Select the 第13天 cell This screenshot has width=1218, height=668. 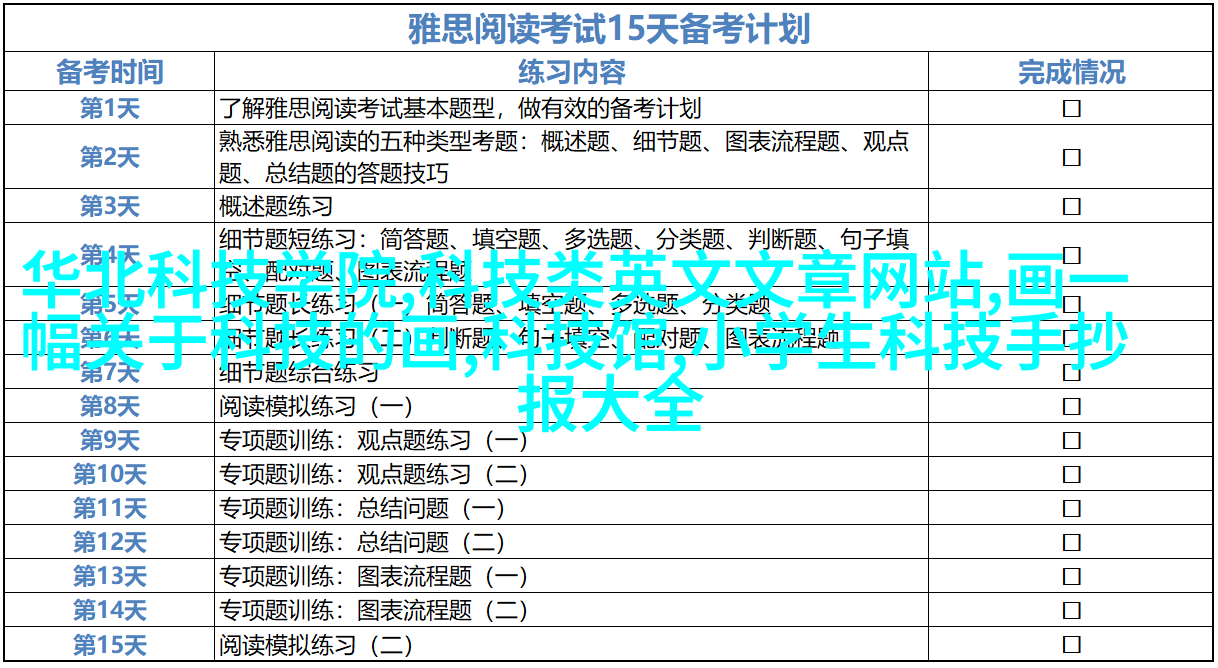point(109,576)
